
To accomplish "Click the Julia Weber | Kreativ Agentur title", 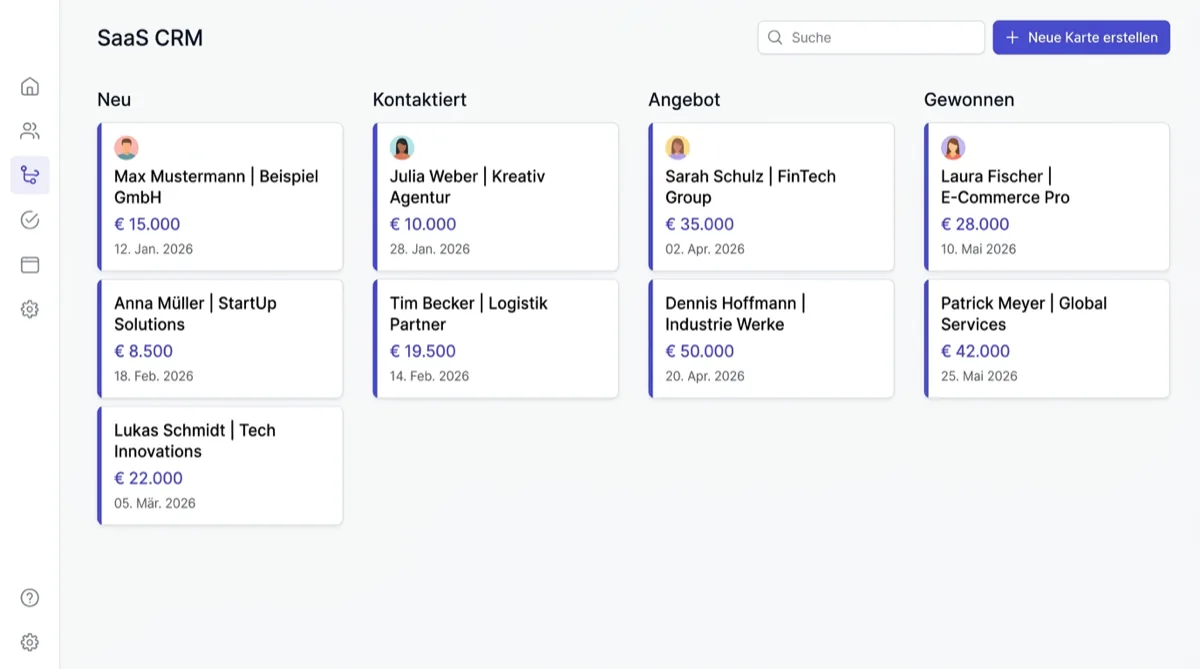I will click(x=467, y=187).
